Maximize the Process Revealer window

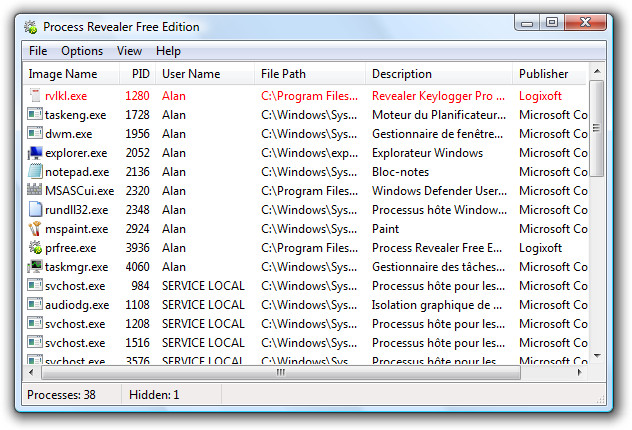(552, 23)
